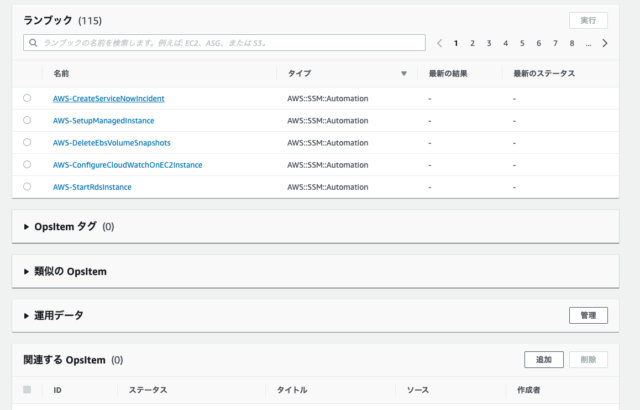Select current runbook page 1
Image resolution: width=640 pixels, height=410 pixels.
[x=456, y=43]
